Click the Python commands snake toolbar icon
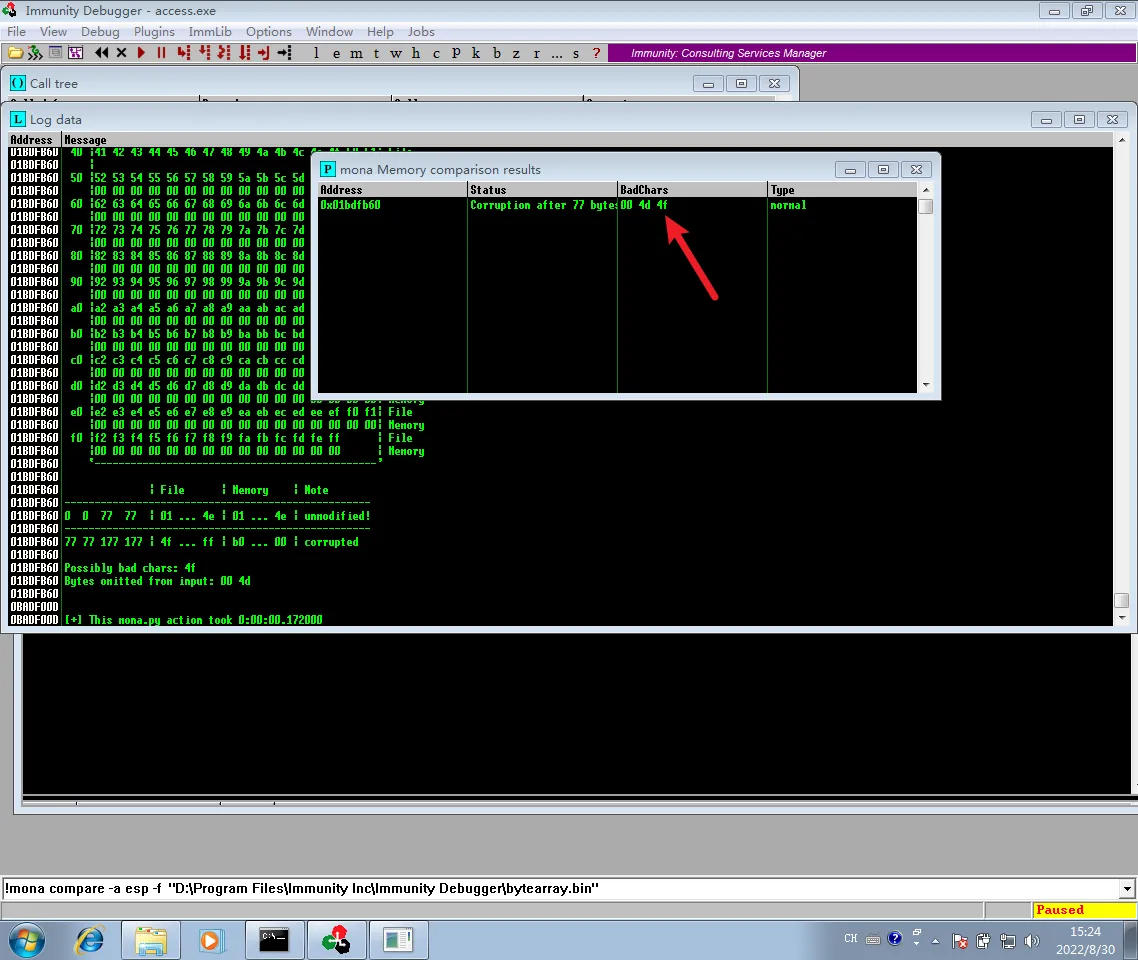This screenshot has width=1138, height=960. click(35, 53)
